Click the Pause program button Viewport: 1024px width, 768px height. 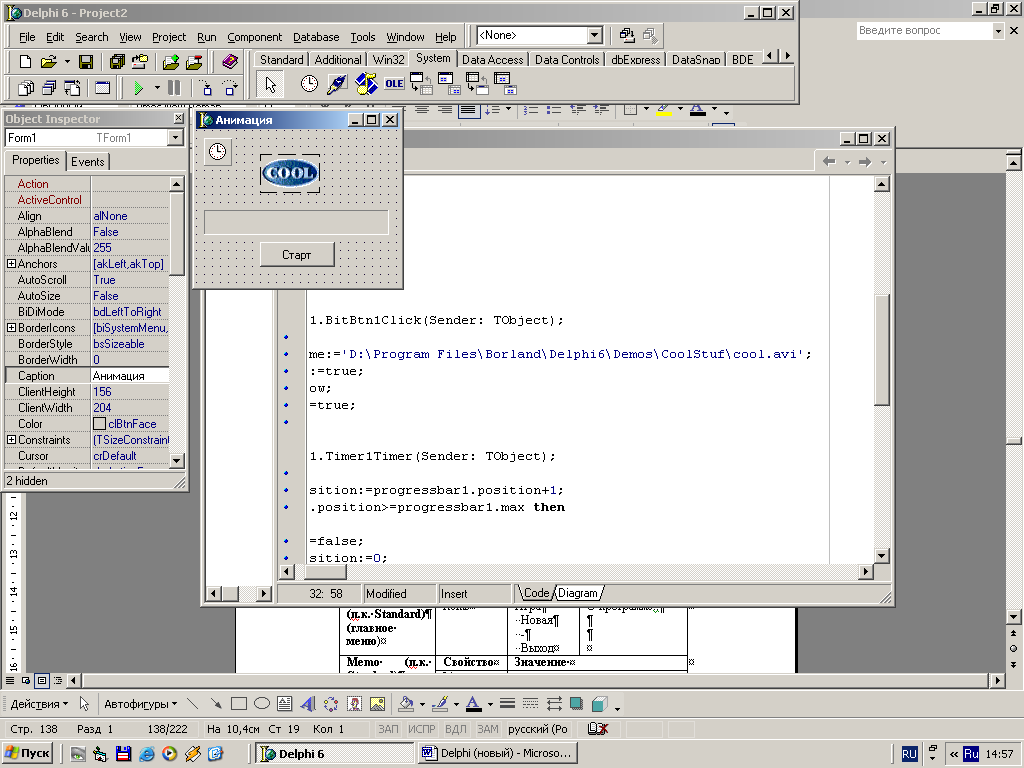(174, 88)
